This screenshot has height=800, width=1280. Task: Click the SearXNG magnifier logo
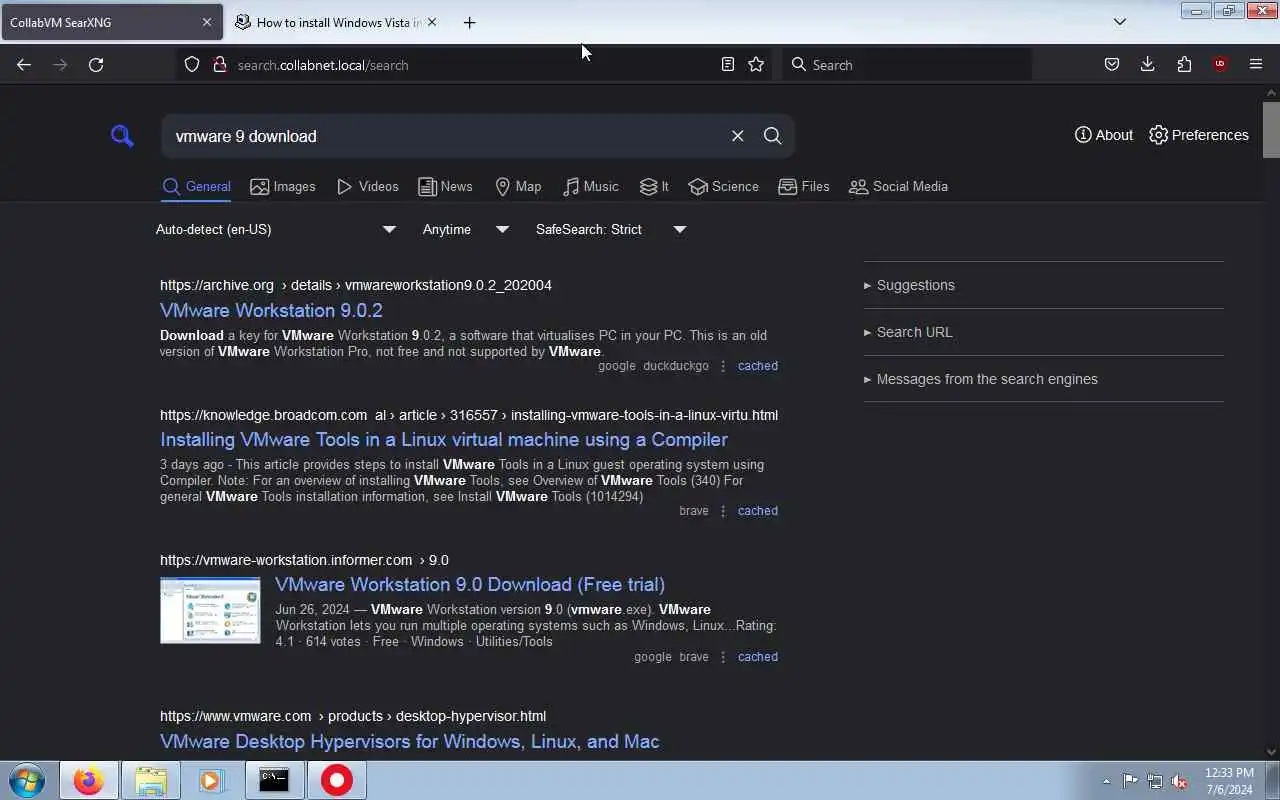pyautogui.click(x=122, y=135)
